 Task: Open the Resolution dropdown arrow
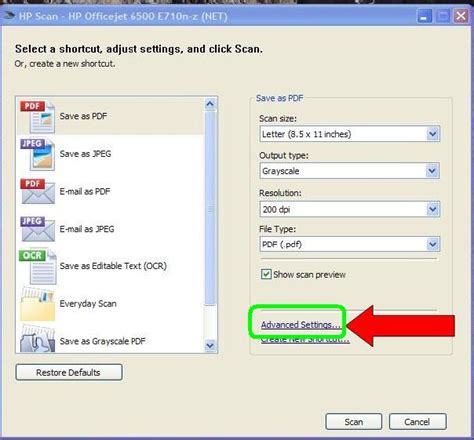pyautogui.click(x=433, y=209)
